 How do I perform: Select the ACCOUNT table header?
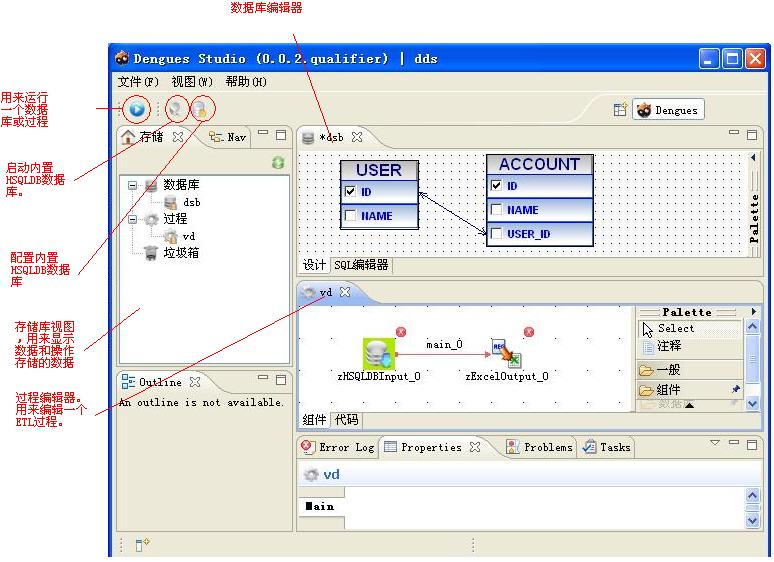point(540,164)
